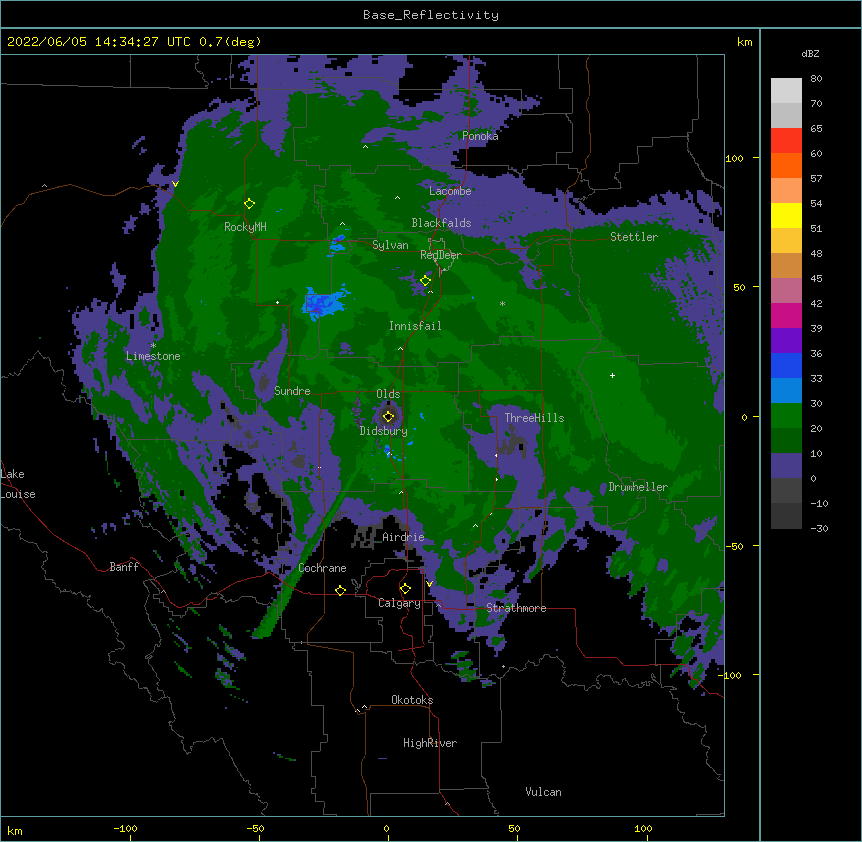Click the white plus marker east of ThreeHills
Screen dimensions: 862x842
[612, 375]
